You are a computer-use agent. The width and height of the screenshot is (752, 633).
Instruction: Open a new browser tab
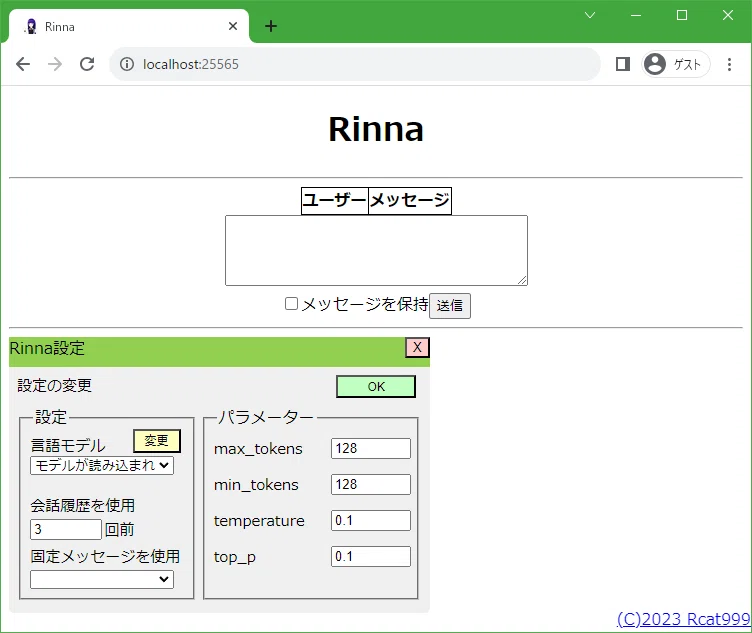(271, 26)
